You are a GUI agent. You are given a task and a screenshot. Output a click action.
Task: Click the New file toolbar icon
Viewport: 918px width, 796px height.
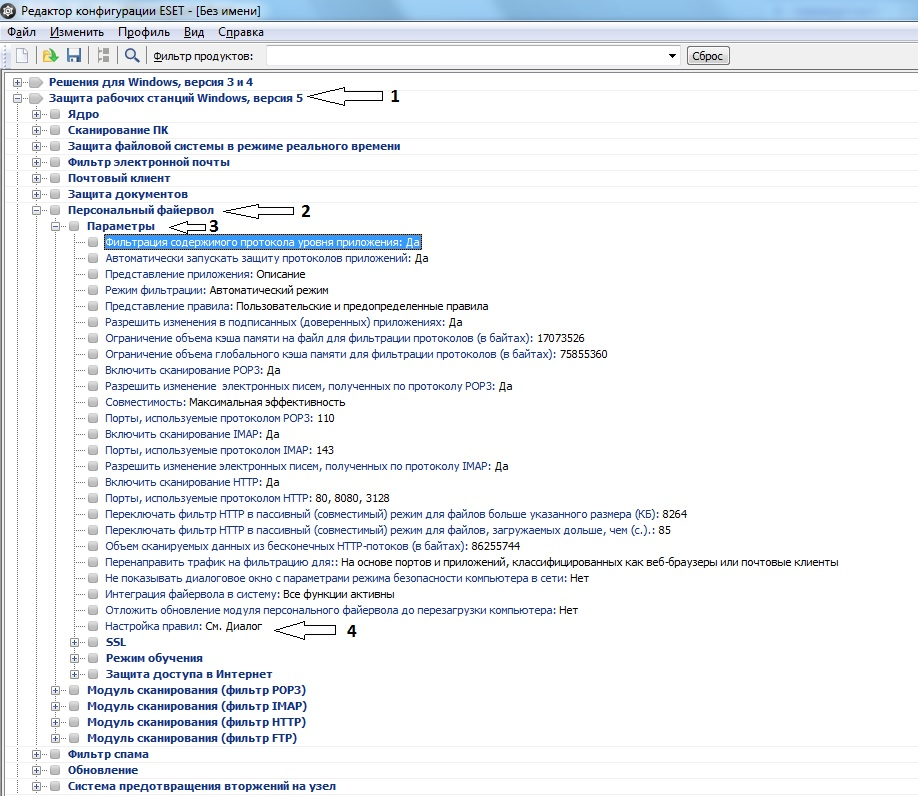22,56
